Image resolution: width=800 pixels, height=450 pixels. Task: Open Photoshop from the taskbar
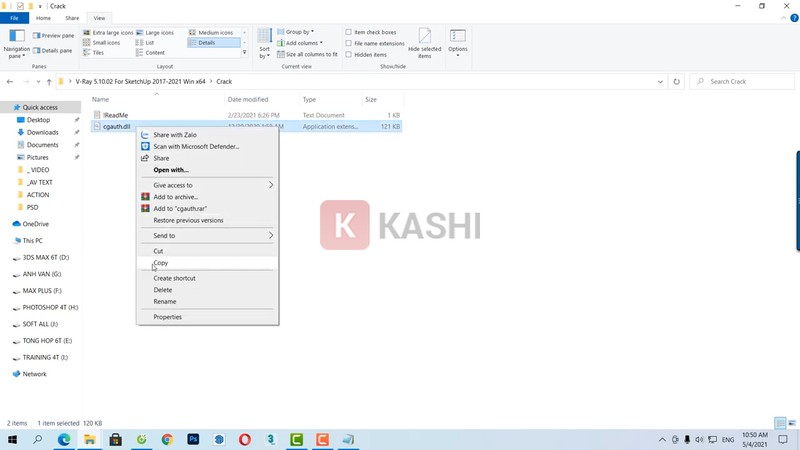[x=193, y=439]
